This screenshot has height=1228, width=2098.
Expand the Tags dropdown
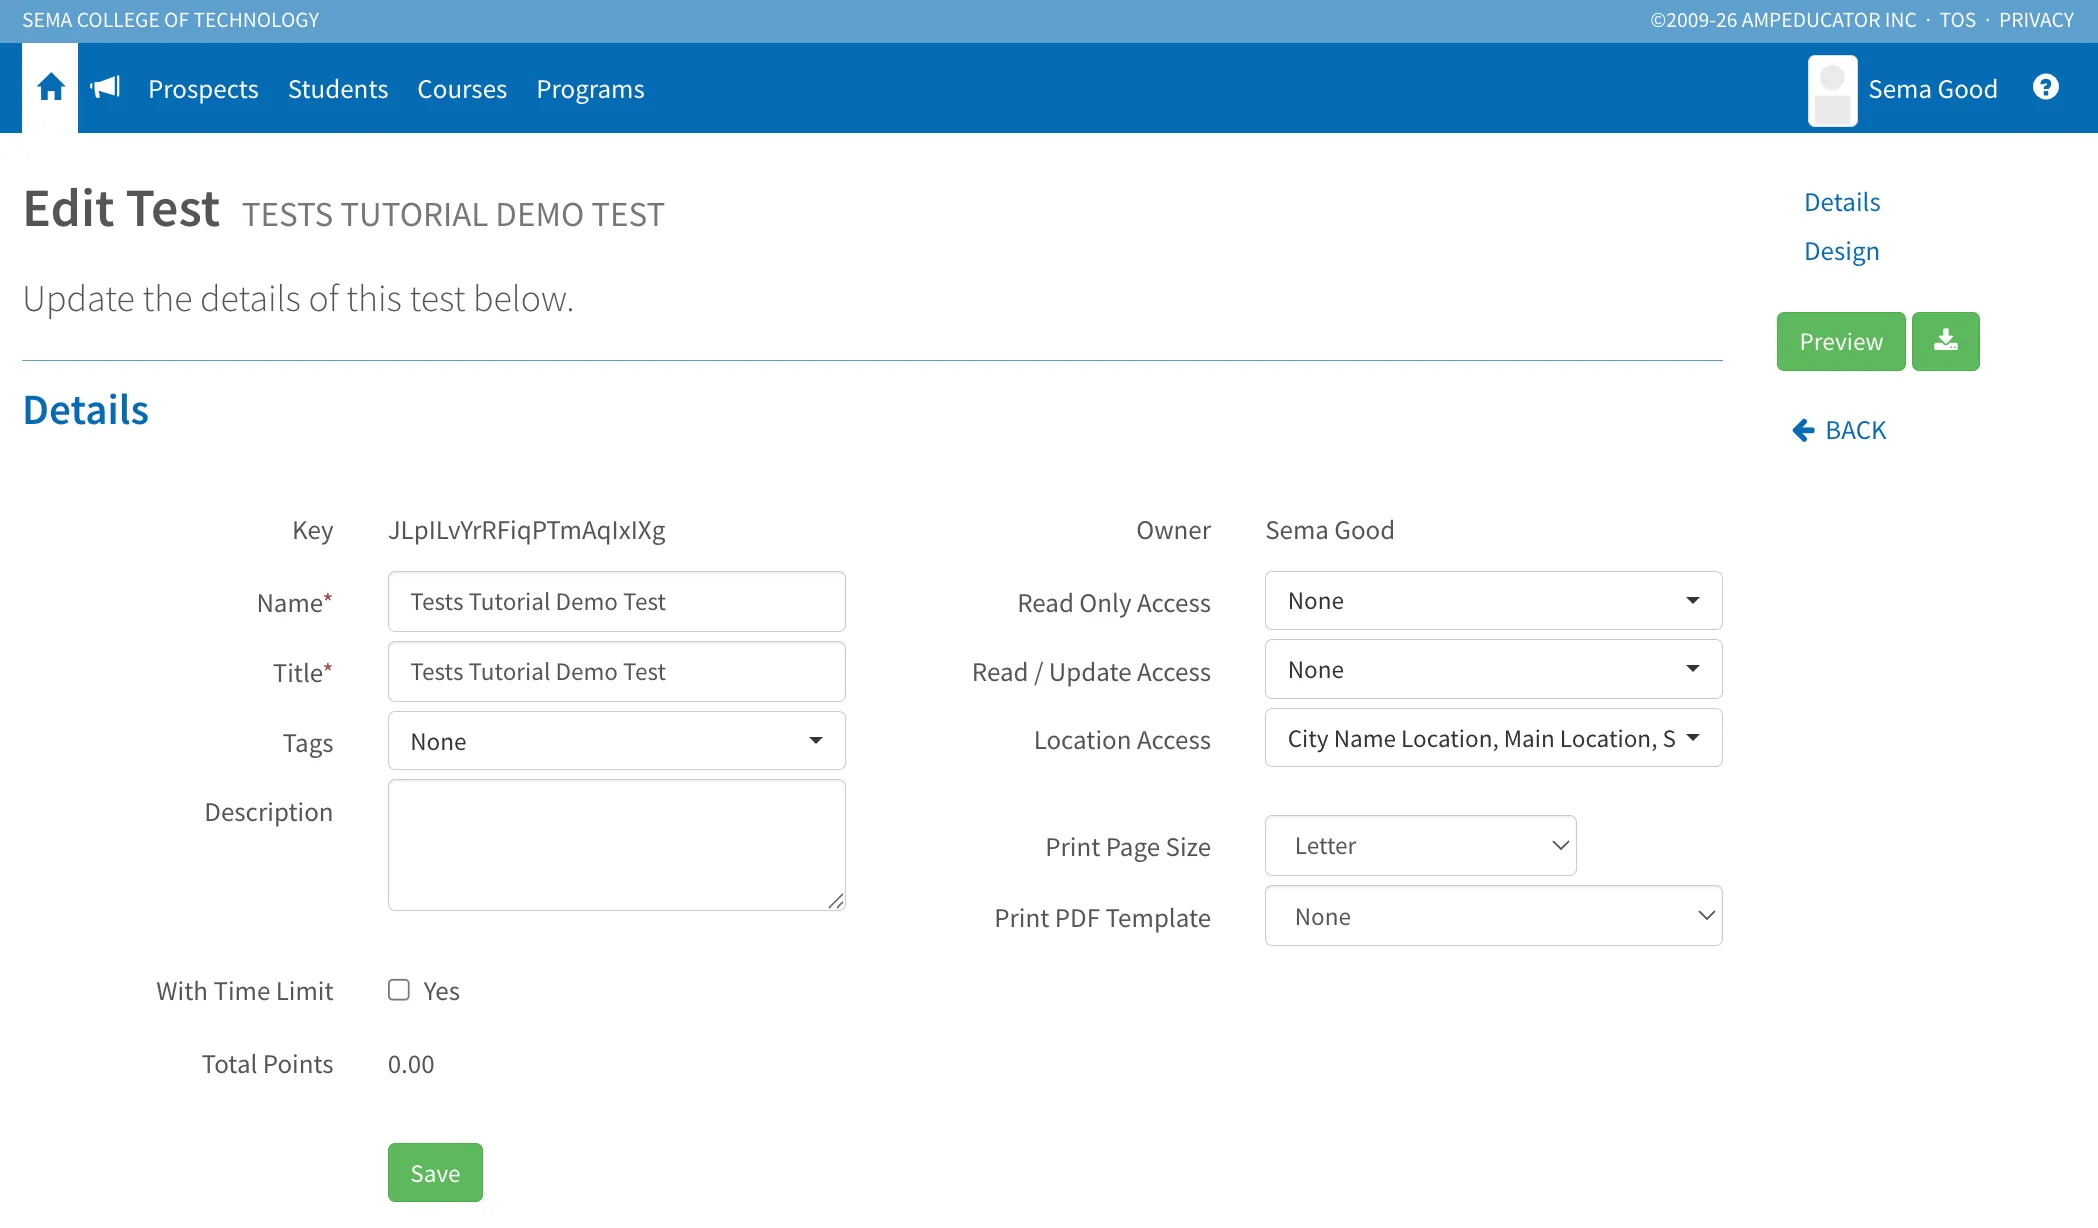tap(616, 741)
